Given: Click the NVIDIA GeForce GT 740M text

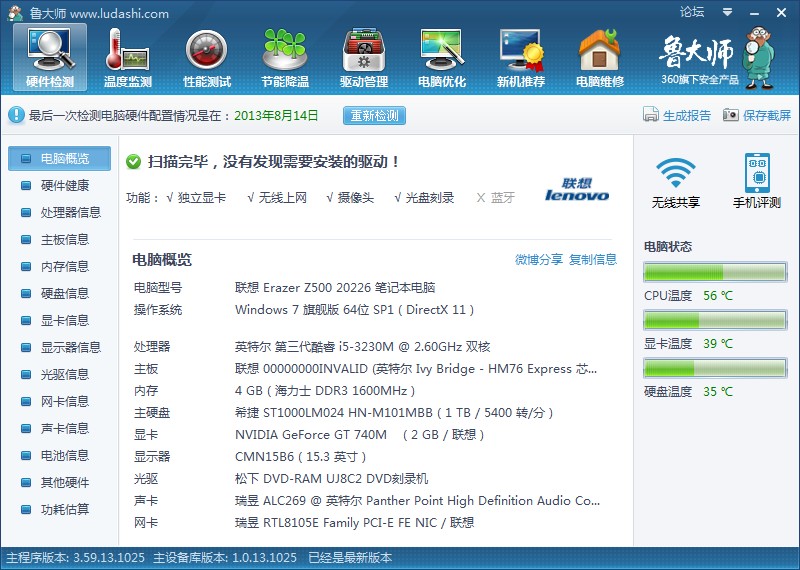Looking at the screenshot, I should pos(360,435).
